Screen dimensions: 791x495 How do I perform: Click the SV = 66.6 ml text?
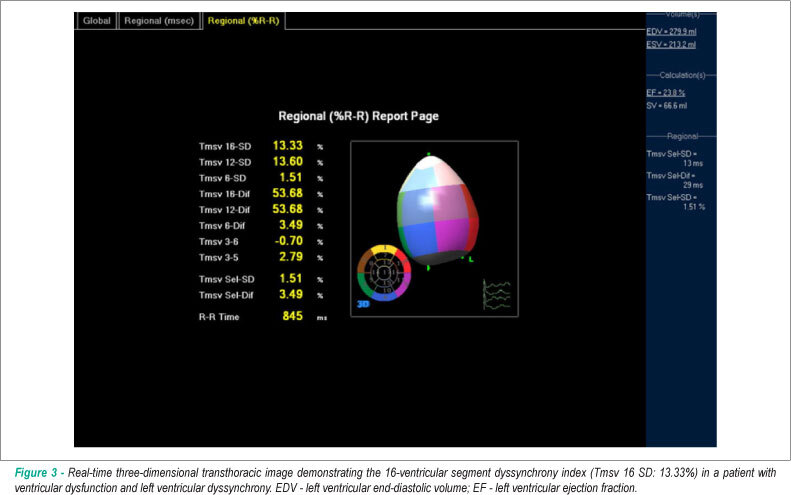666,105
